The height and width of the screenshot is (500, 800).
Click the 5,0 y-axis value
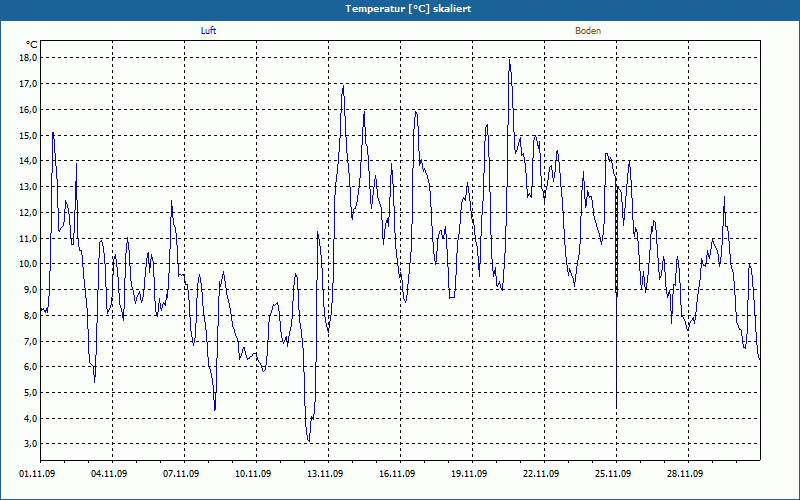point(30,392)
